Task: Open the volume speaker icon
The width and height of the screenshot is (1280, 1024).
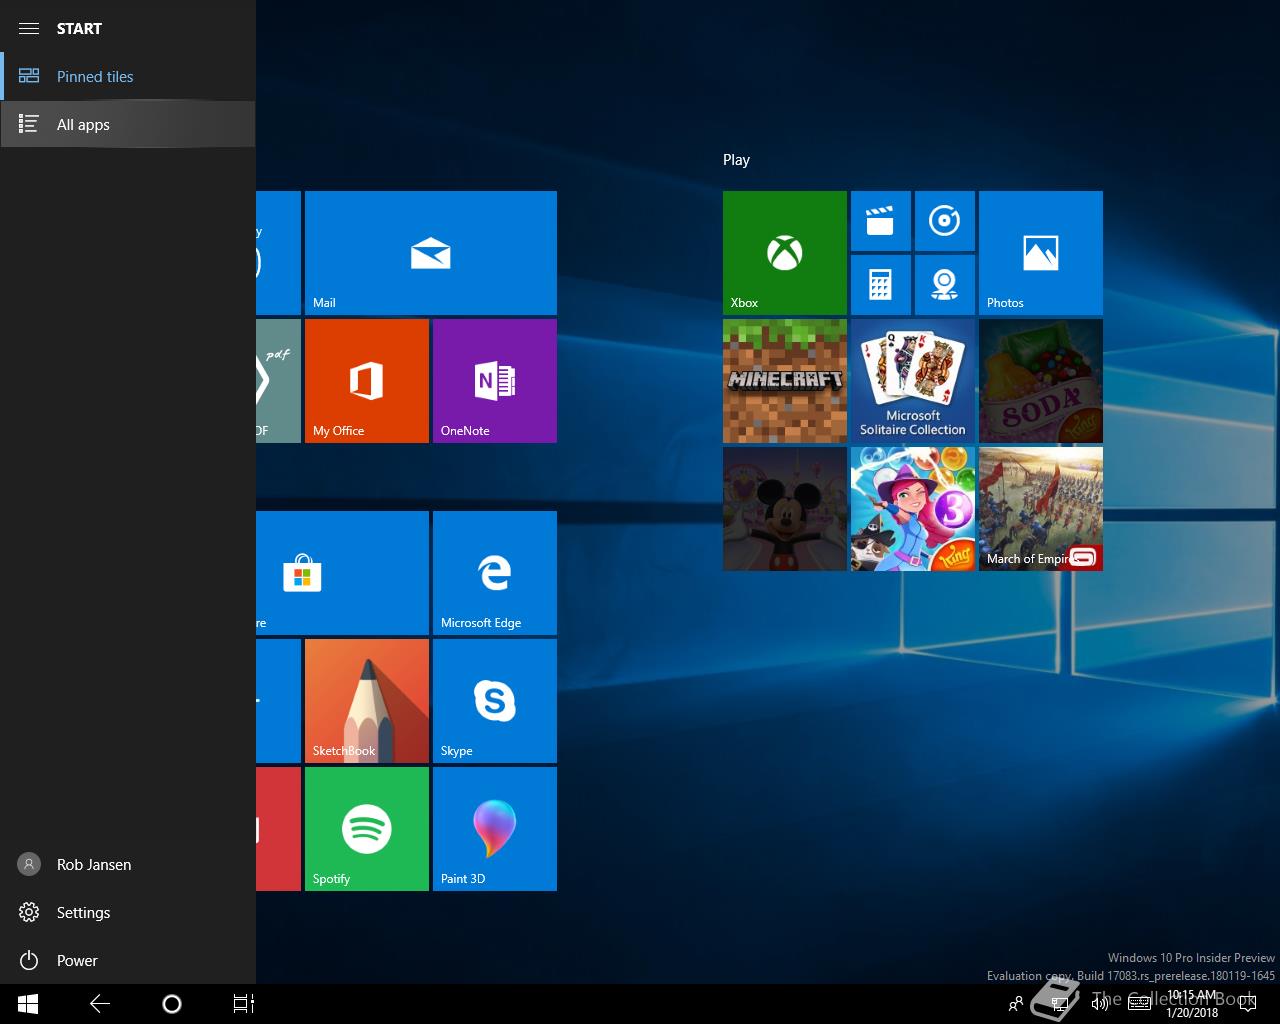Action: pos(1100,1004)
